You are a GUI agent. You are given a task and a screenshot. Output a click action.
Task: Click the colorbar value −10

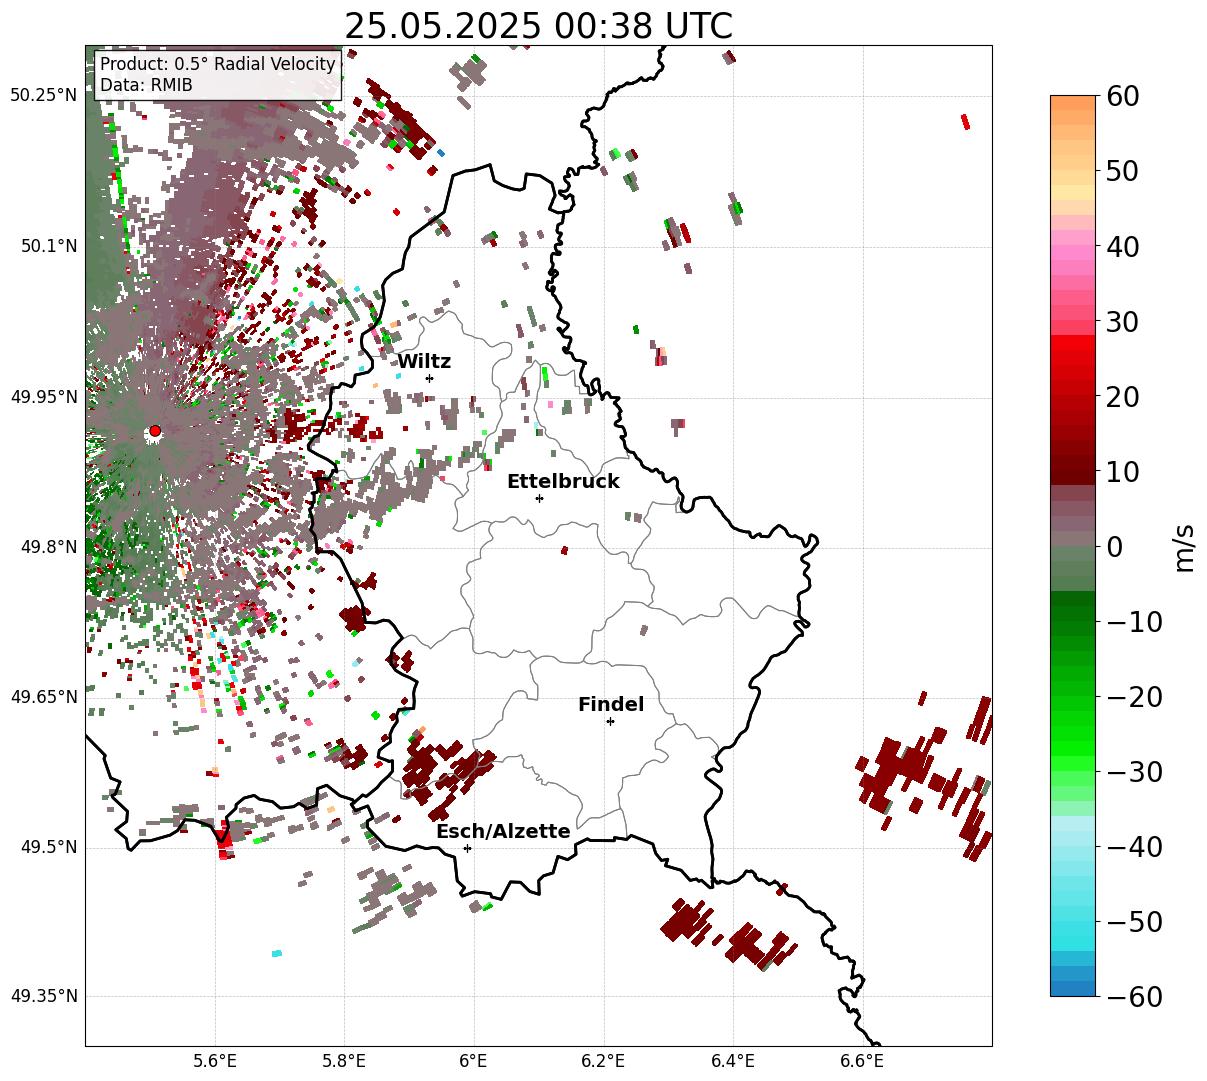click(1134, 621)
